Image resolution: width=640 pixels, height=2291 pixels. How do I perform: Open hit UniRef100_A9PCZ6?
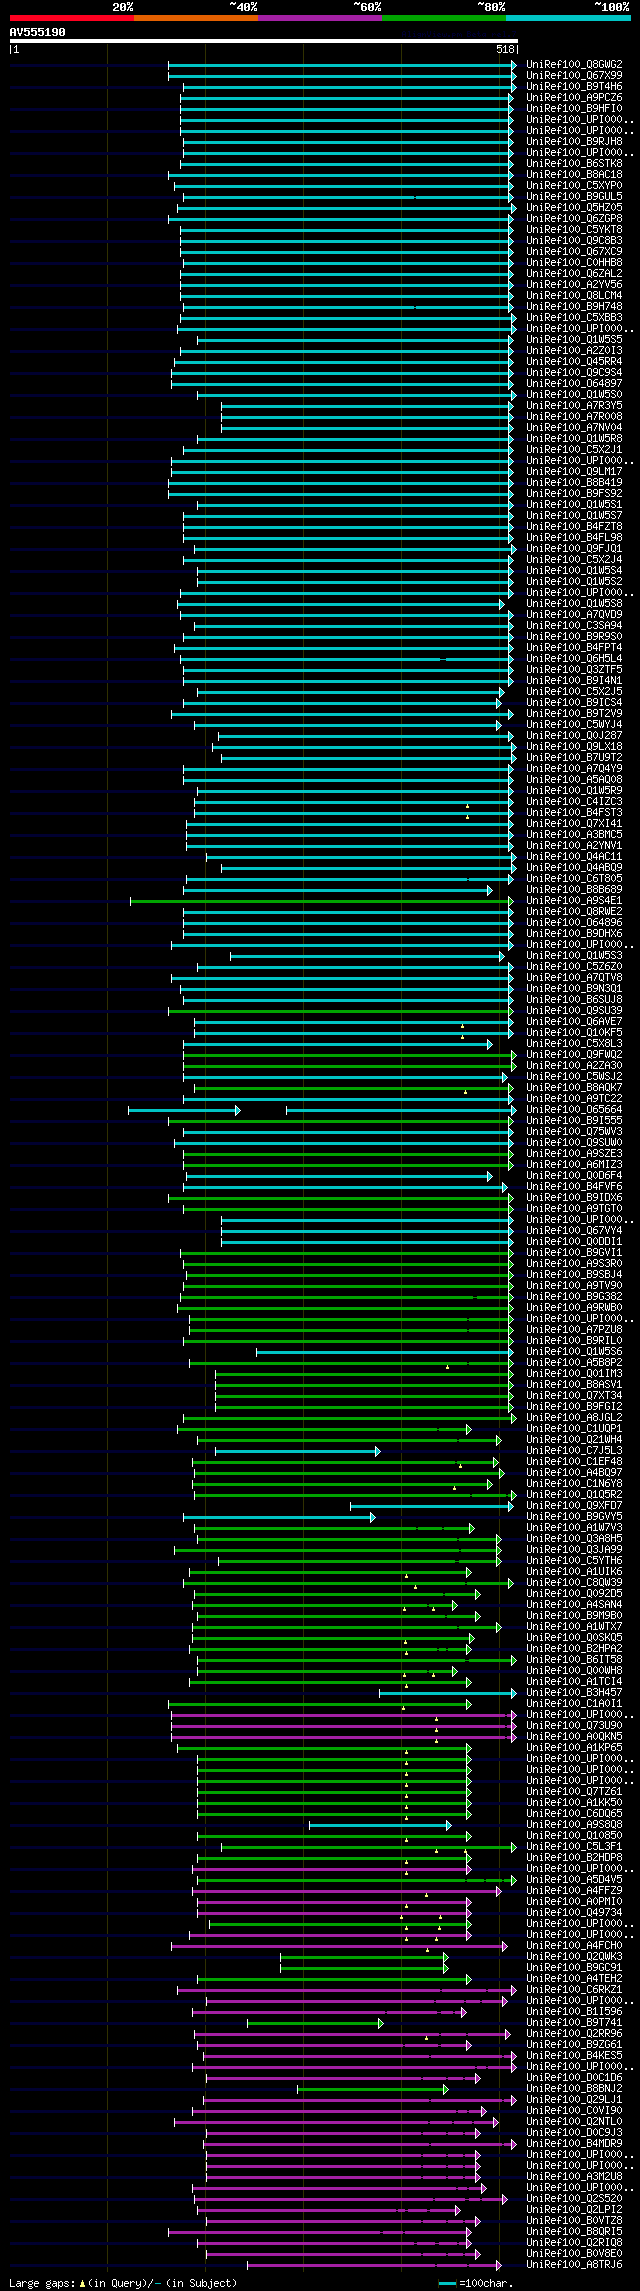(x=574, y=98)
